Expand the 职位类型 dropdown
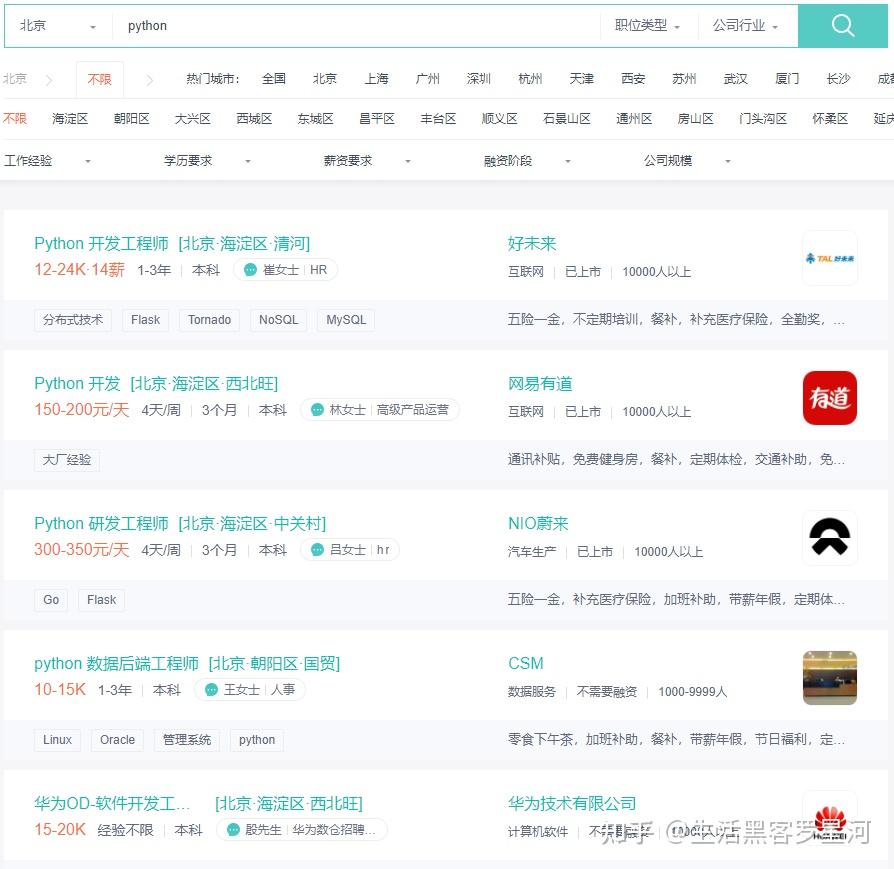Screen dimensions: 894x869 648,26
